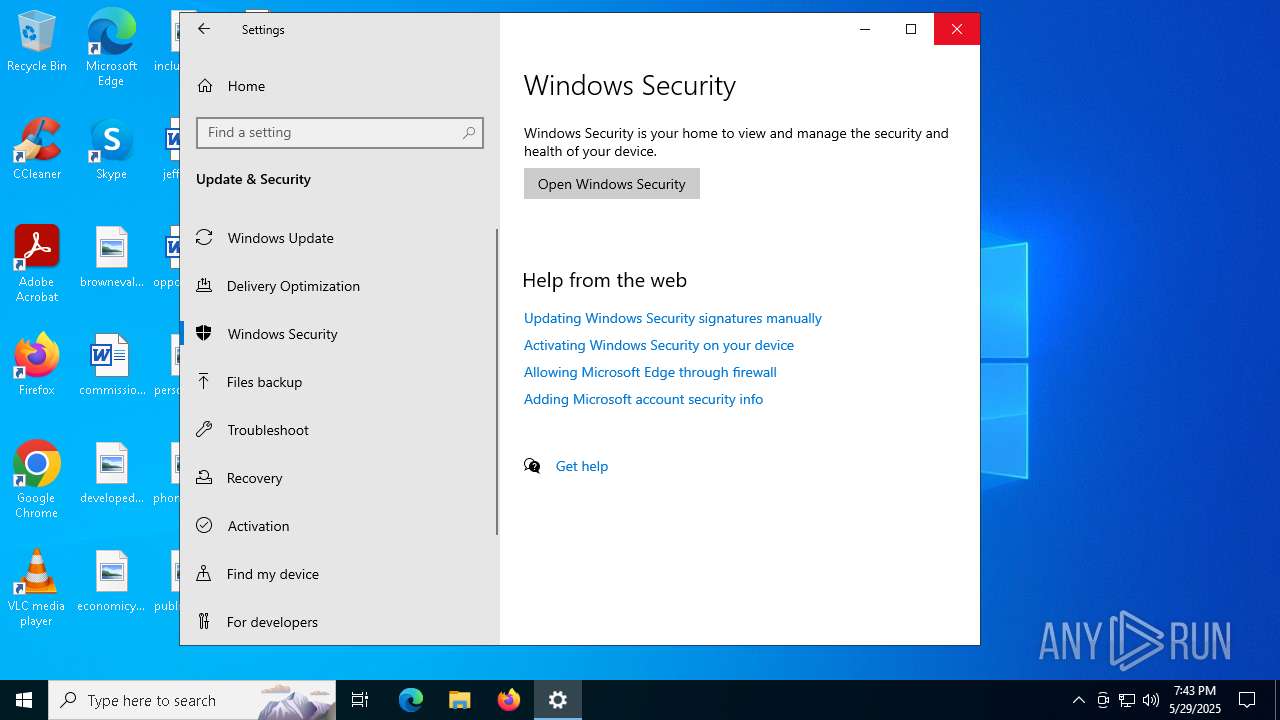
Task: Click the Delivery Optimization icon
Action: point(204,285)
